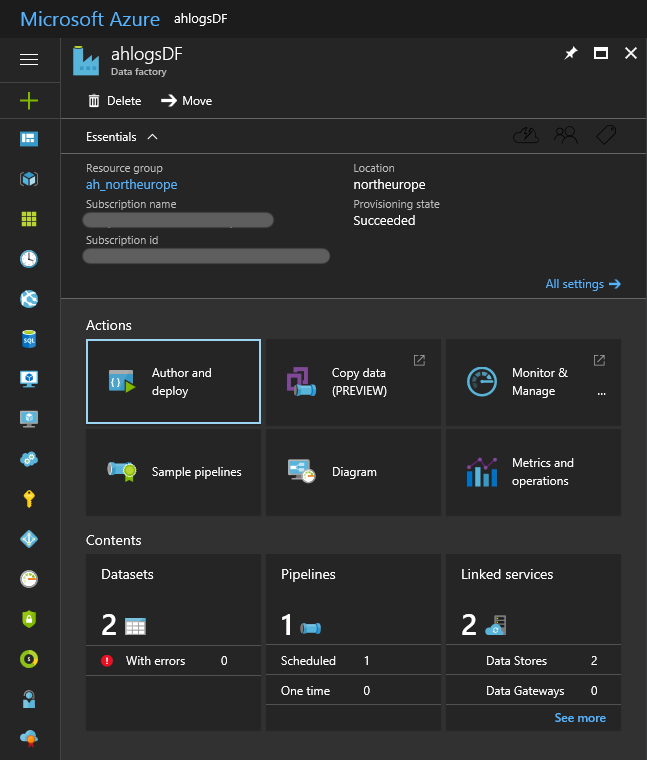Open Monitor gauge icon in sidebar
647x760 pixels.
point(29,579)
